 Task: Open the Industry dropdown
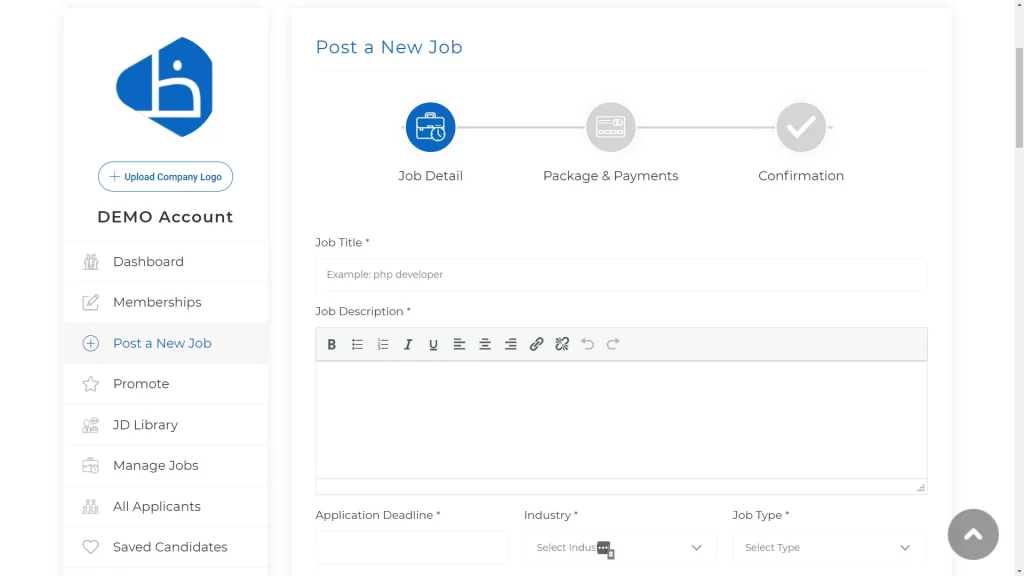click(x=620, y=547)
